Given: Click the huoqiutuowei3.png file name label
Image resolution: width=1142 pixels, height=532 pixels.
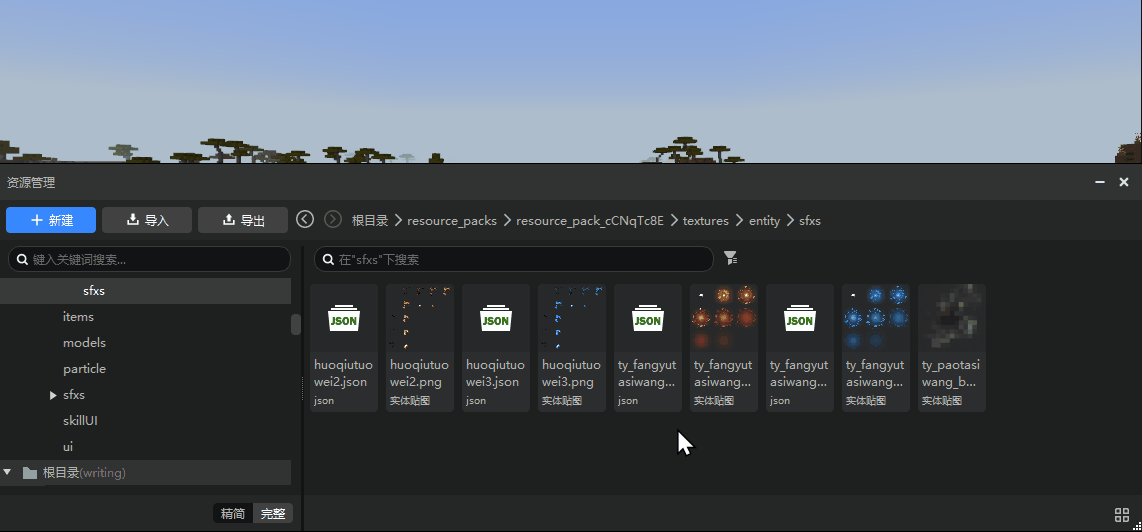Looking at the screenshot, I should pos(572,373).
